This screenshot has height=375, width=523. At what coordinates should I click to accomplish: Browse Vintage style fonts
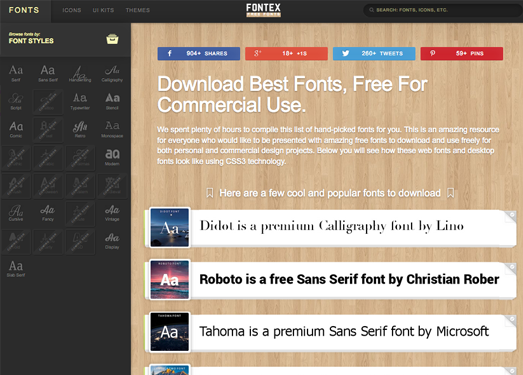(x=112, y=213)
